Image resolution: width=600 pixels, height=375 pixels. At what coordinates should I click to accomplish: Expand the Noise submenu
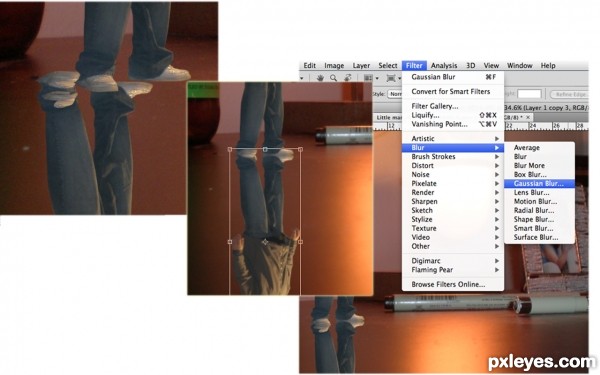coord(453,174)
